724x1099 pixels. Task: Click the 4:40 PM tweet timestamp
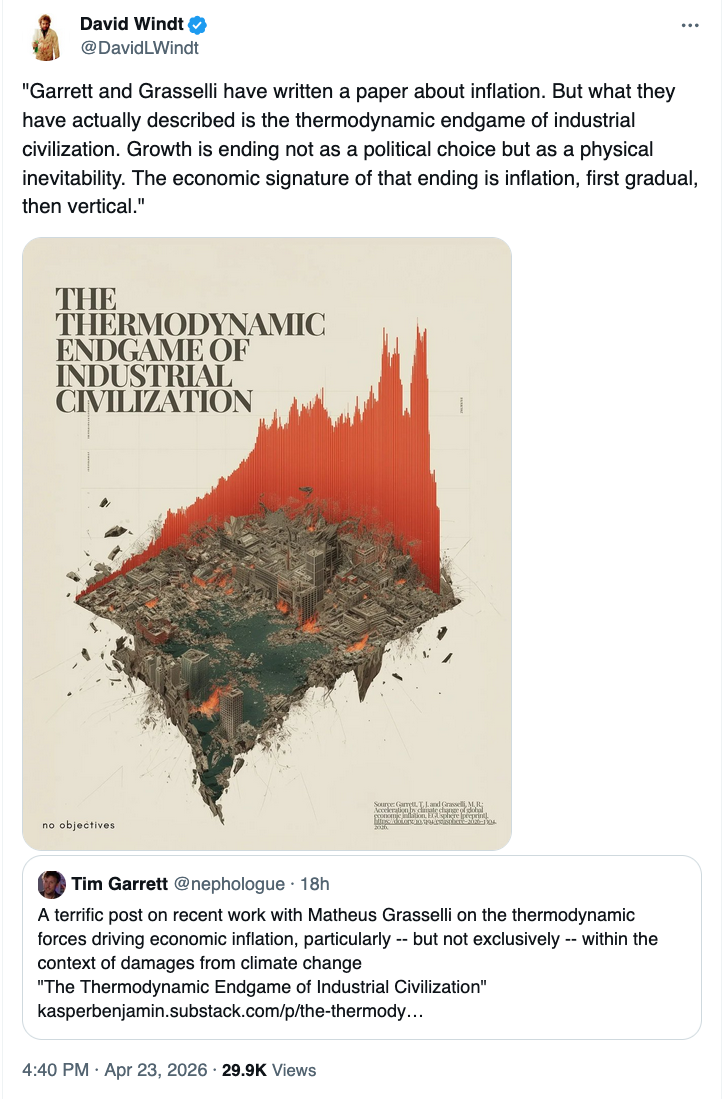[x=56, y=1070]
